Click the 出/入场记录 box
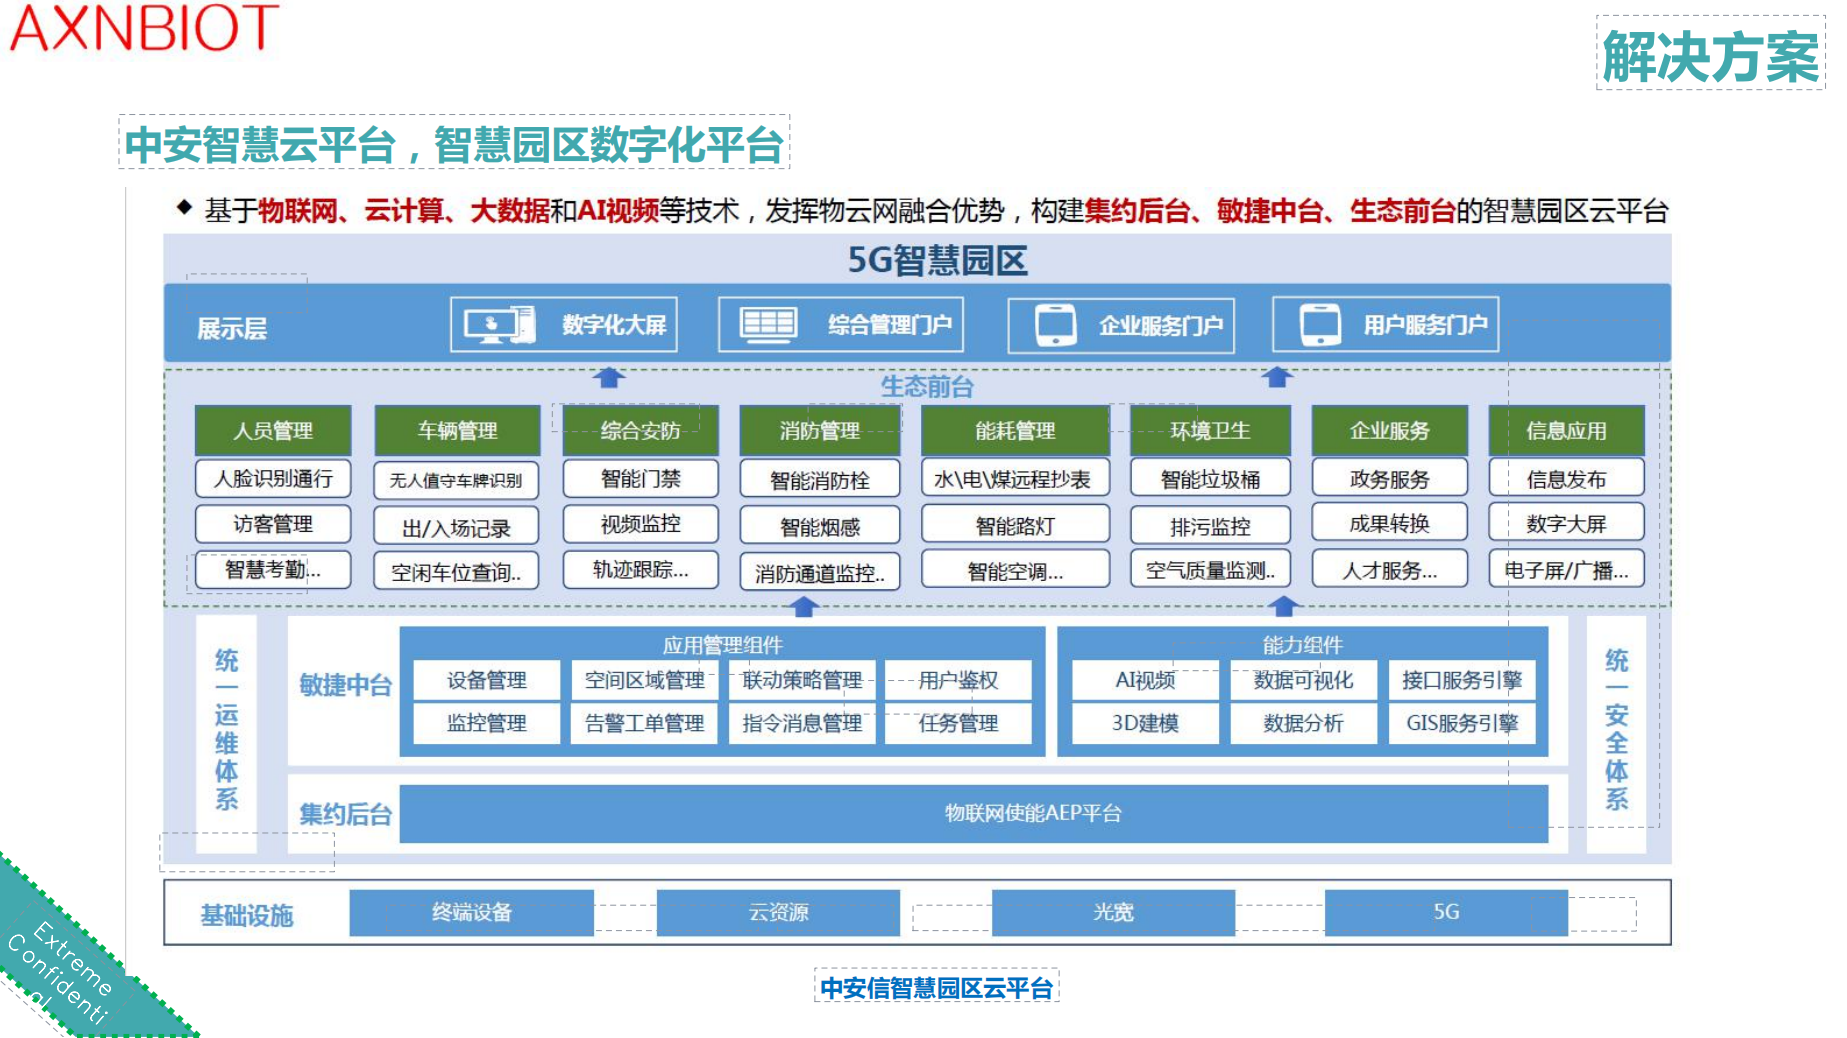The image size is (1847, 1038). [x=456, y=527]
